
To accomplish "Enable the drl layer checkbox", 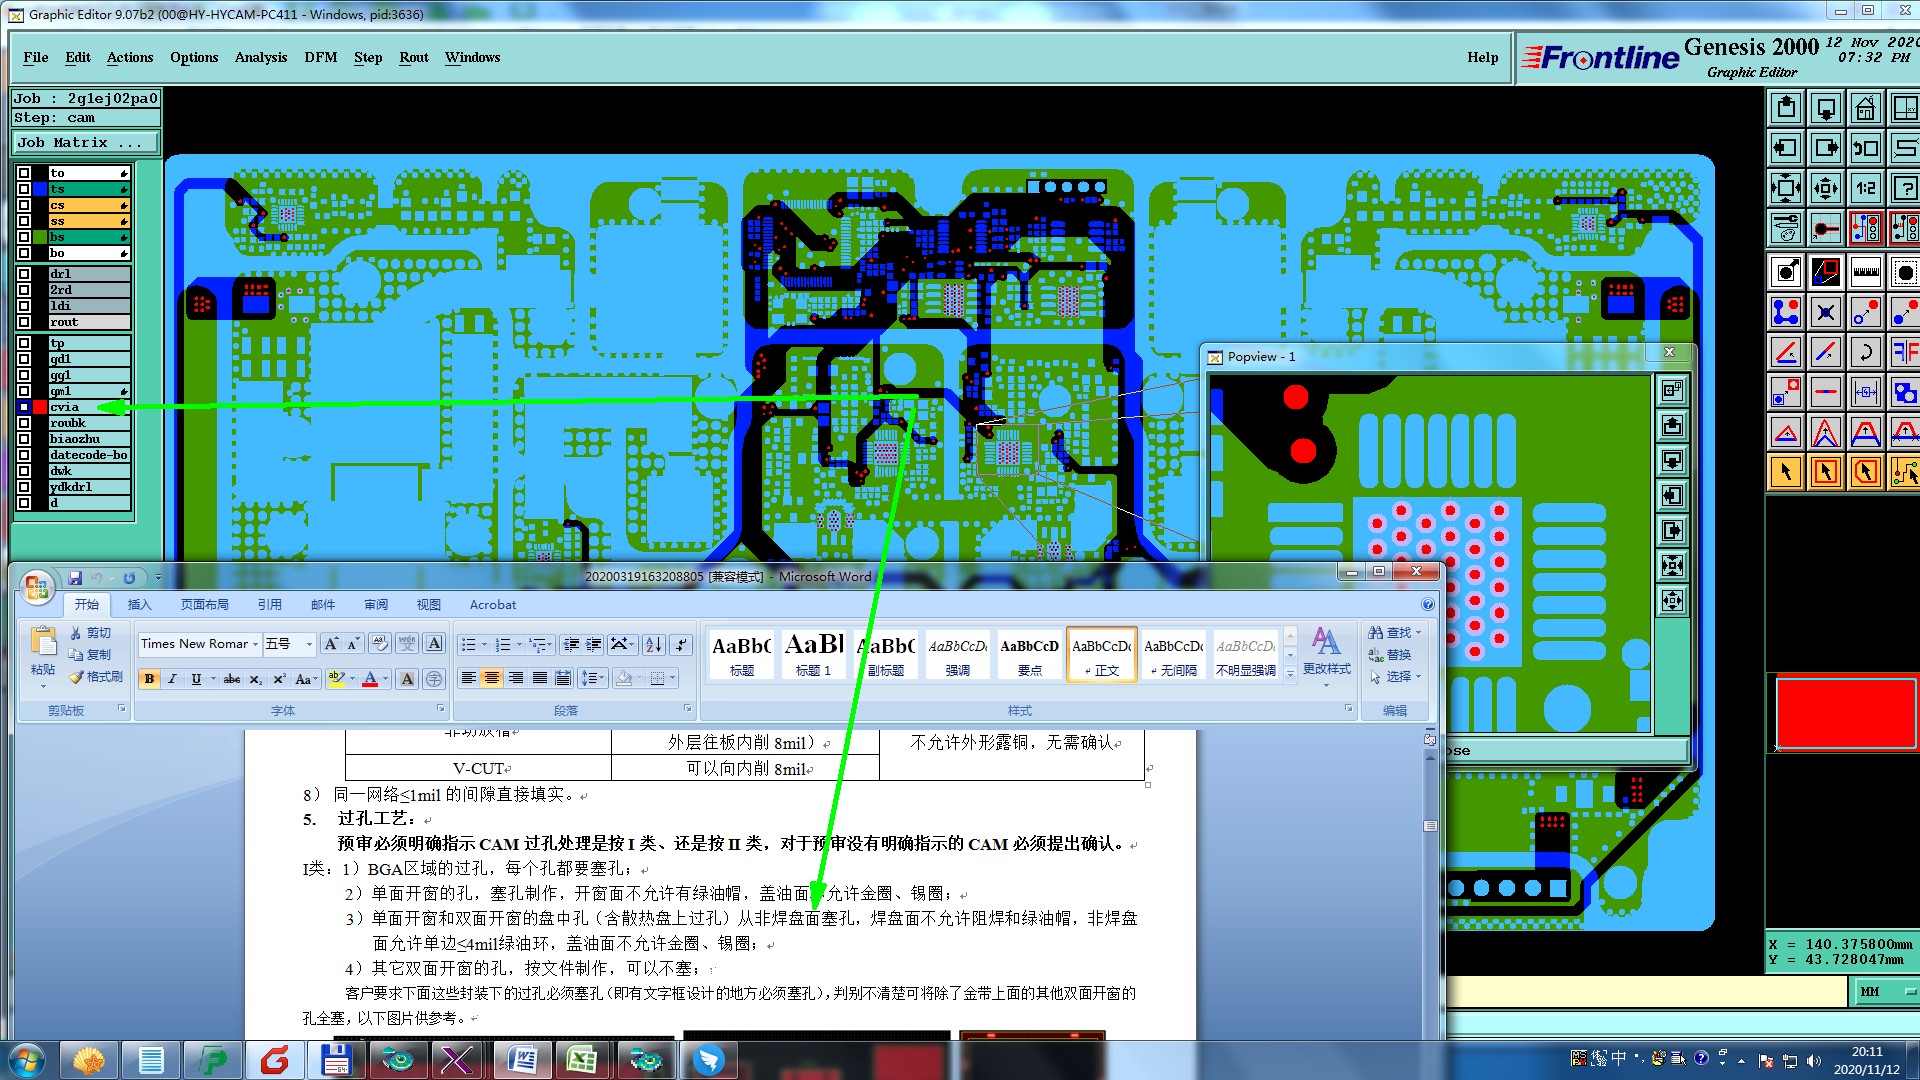I will click(24, 274).
